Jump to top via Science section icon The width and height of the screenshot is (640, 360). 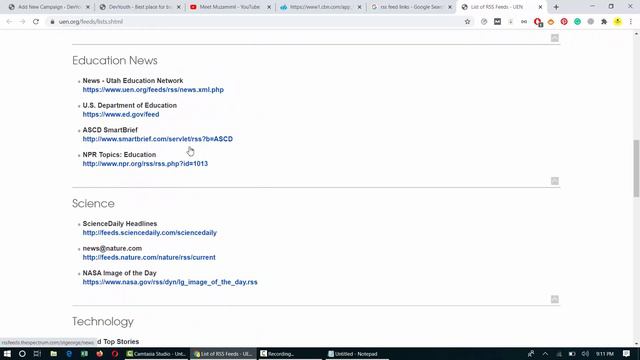554,299
